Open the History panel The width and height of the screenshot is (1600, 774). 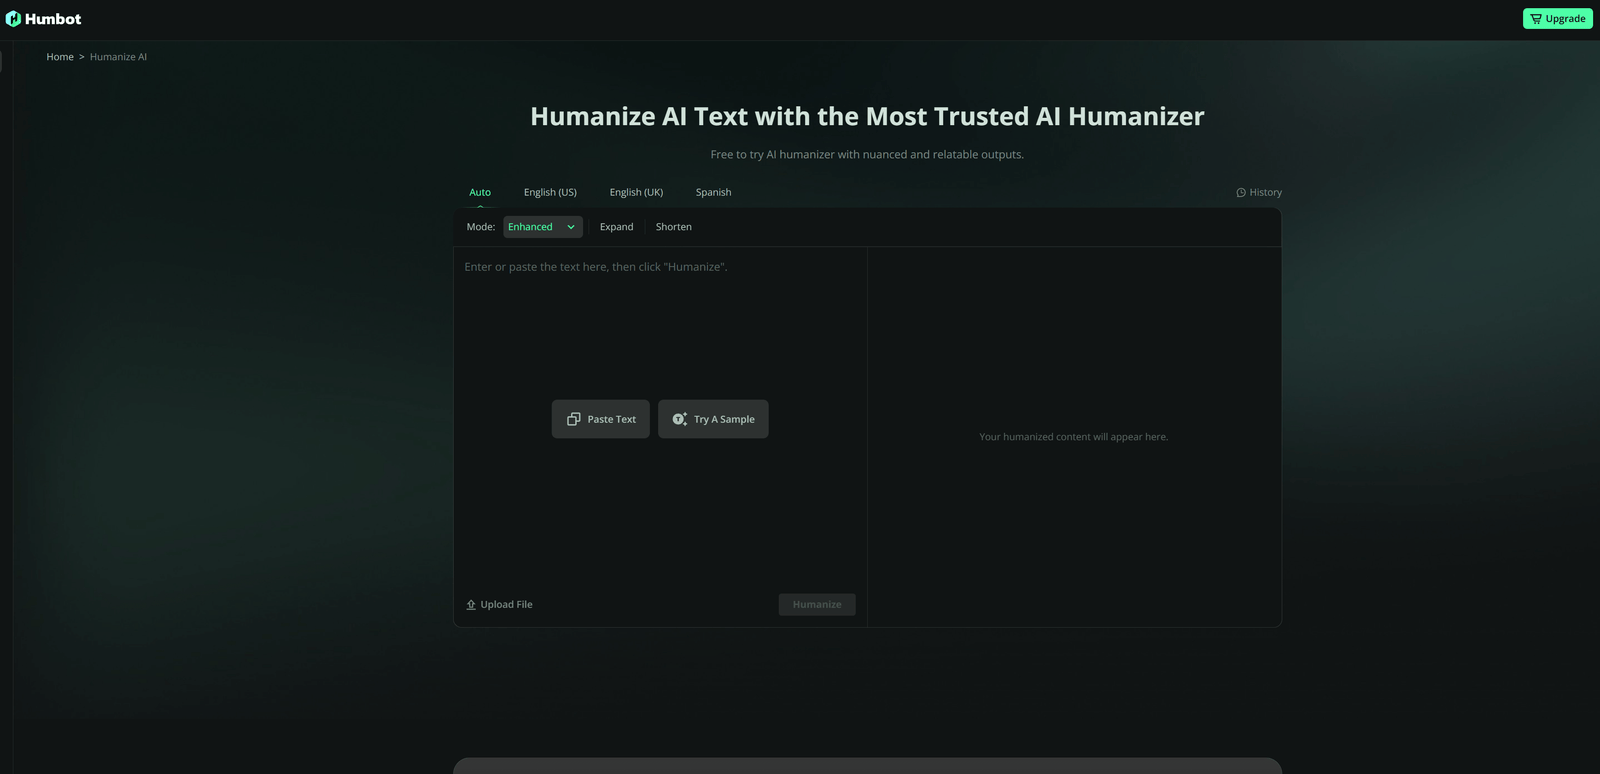[1259, 192]
